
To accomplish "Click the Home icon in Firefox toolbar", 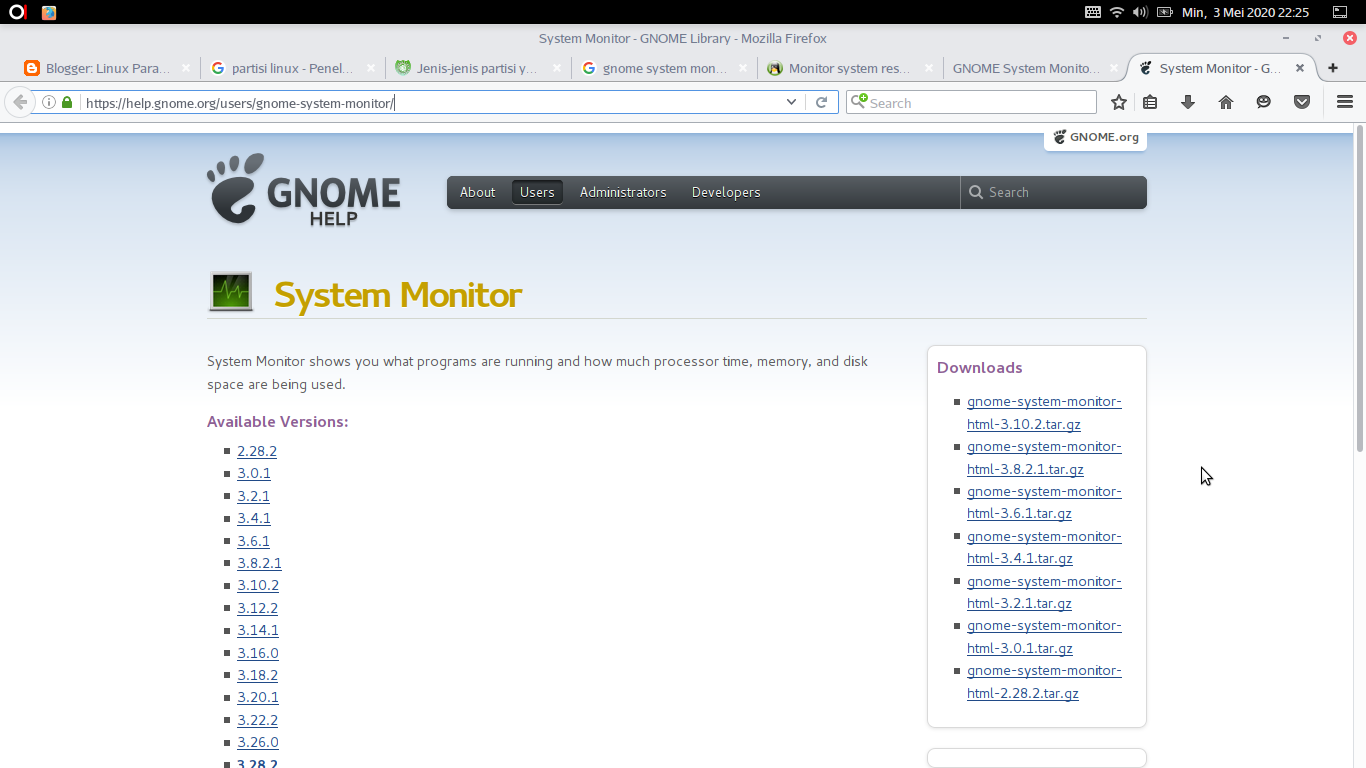I will click(1226, 102).
